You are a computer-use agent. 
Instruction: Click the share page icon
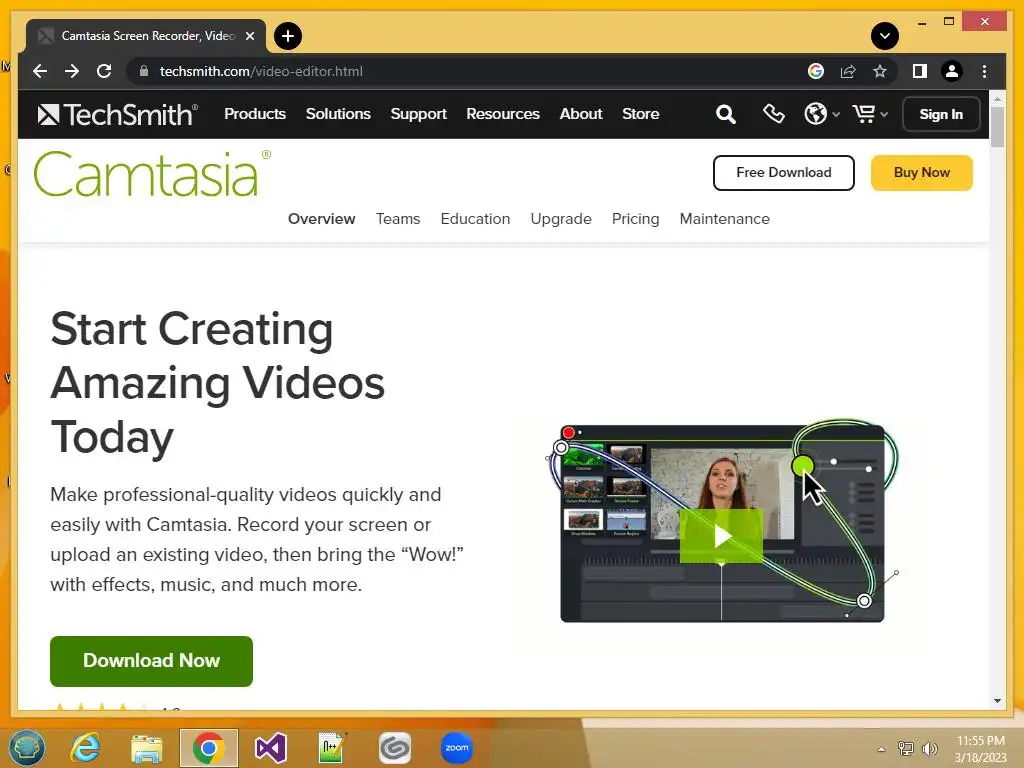(848, 71)
